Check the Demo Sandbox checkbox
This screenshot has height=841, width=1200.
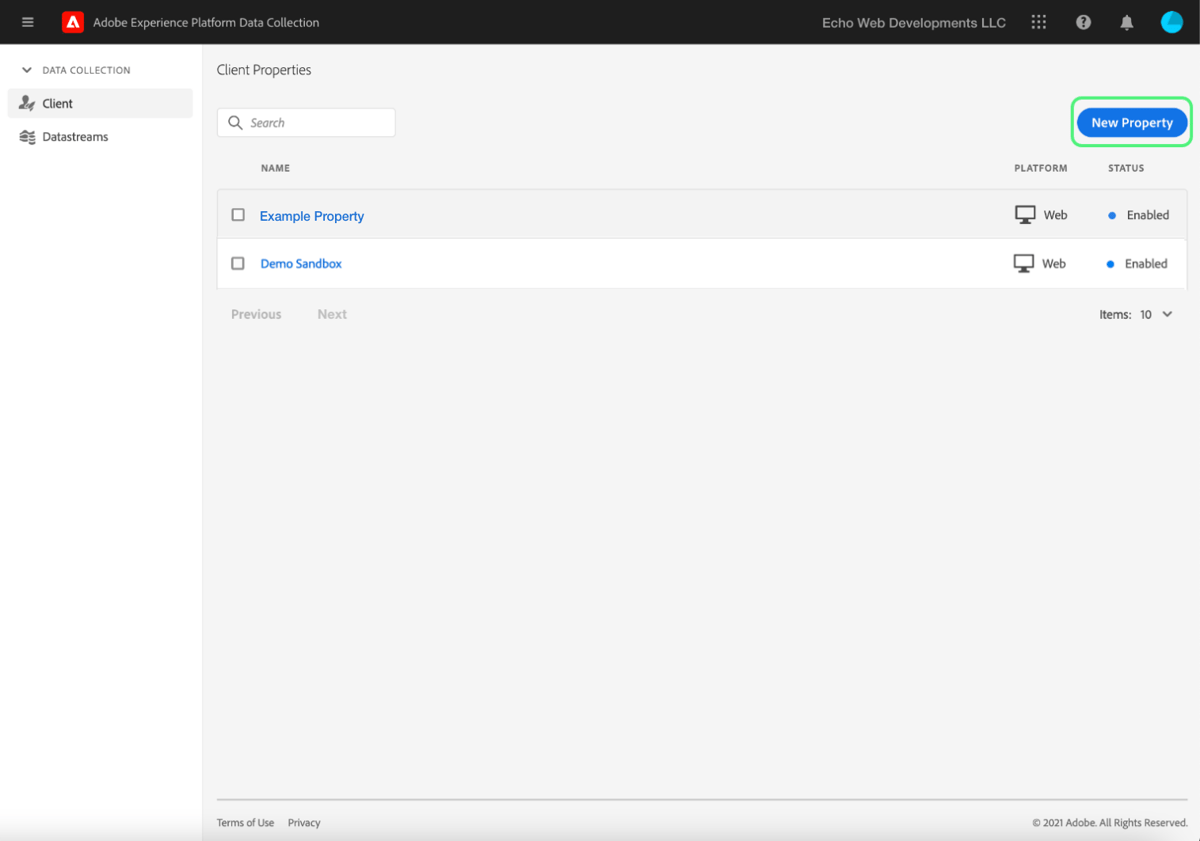click(237, 263)
